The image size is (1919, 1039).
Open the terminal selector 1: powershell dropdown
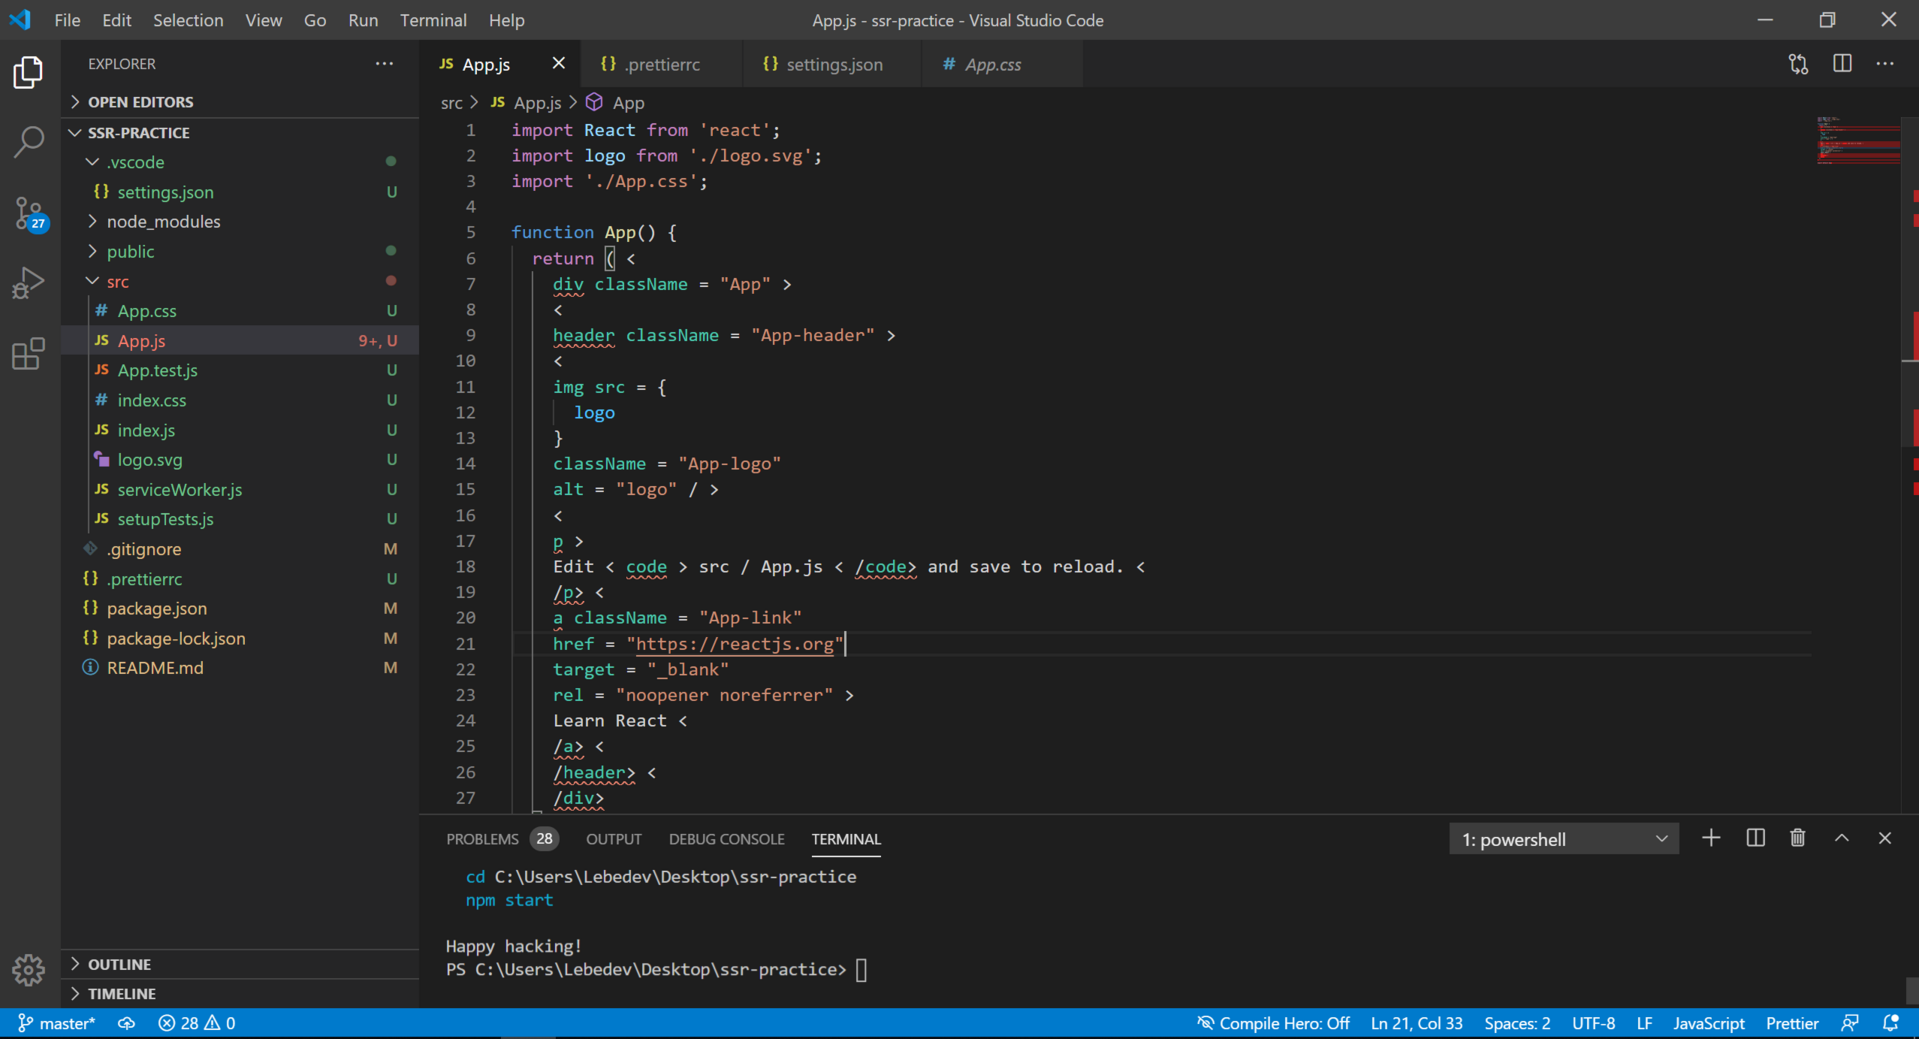pos(1563,839)
